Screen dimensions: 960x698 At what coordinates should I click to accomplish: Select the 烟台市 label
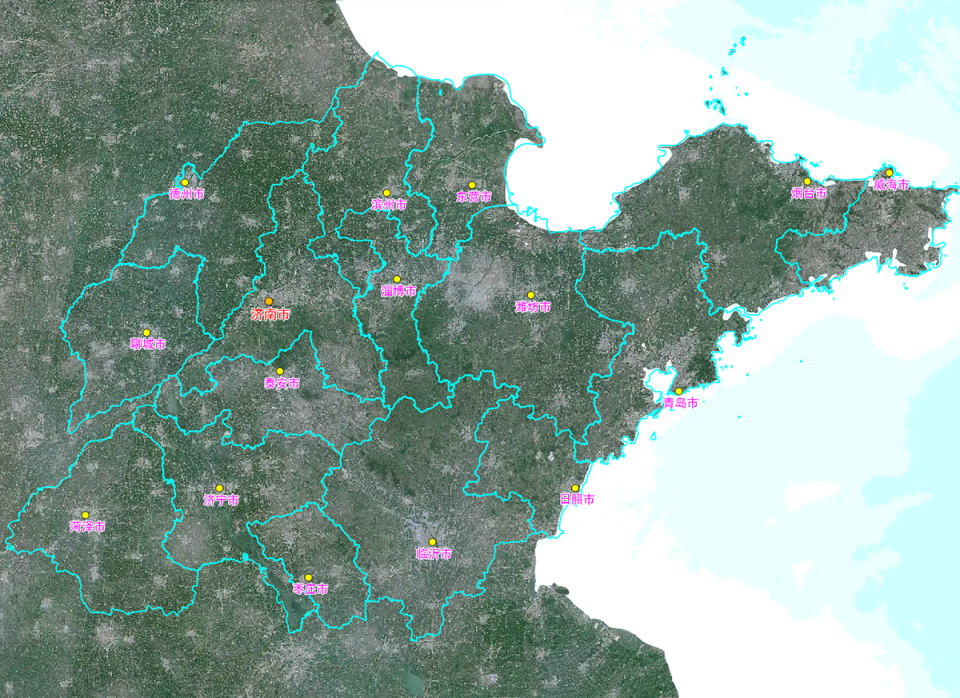809,193
